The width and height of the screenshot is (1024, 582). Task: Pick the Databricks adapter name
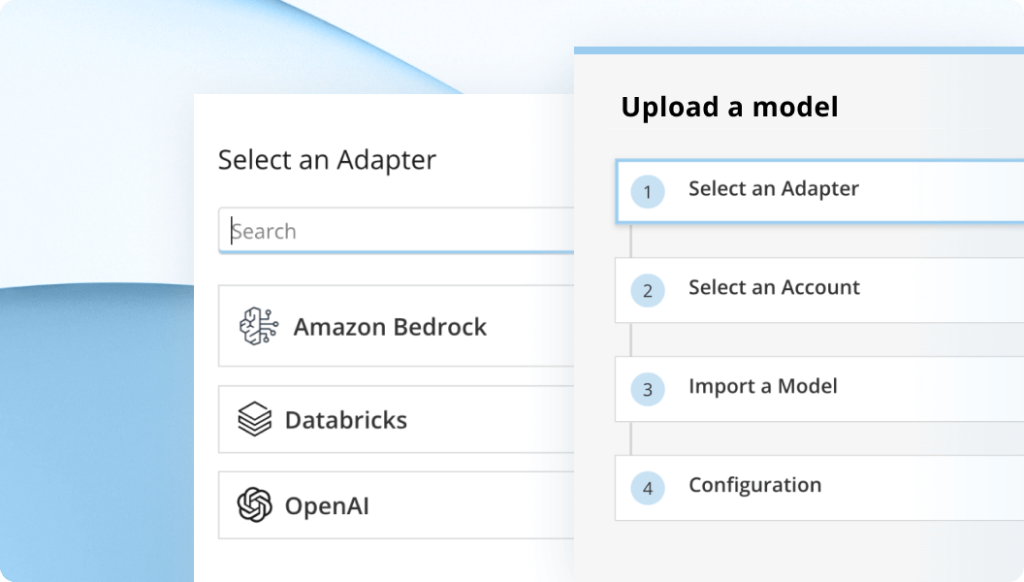pos(346,420)
